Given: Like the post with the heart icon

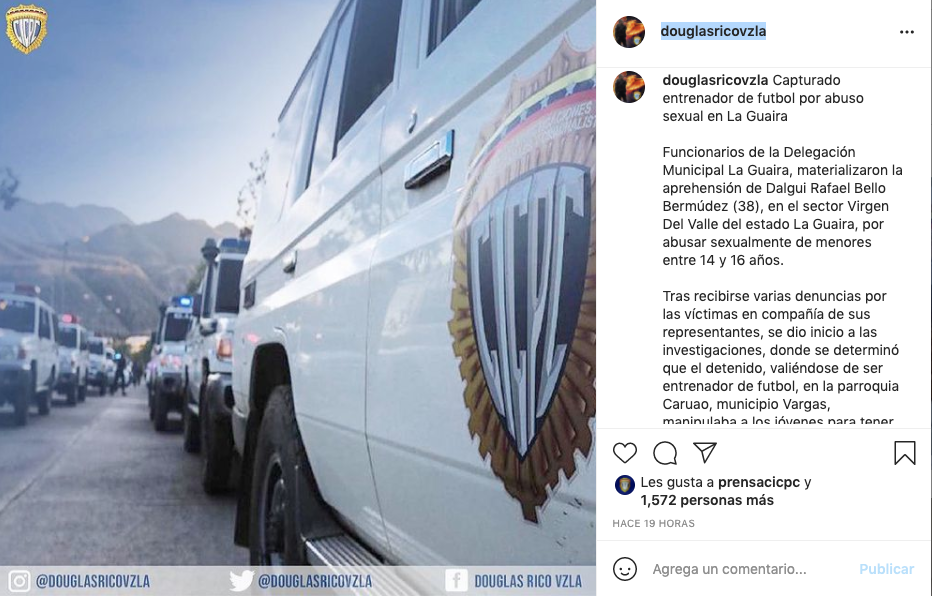Looking at the screenshot, I should click(x=625, y=453).
